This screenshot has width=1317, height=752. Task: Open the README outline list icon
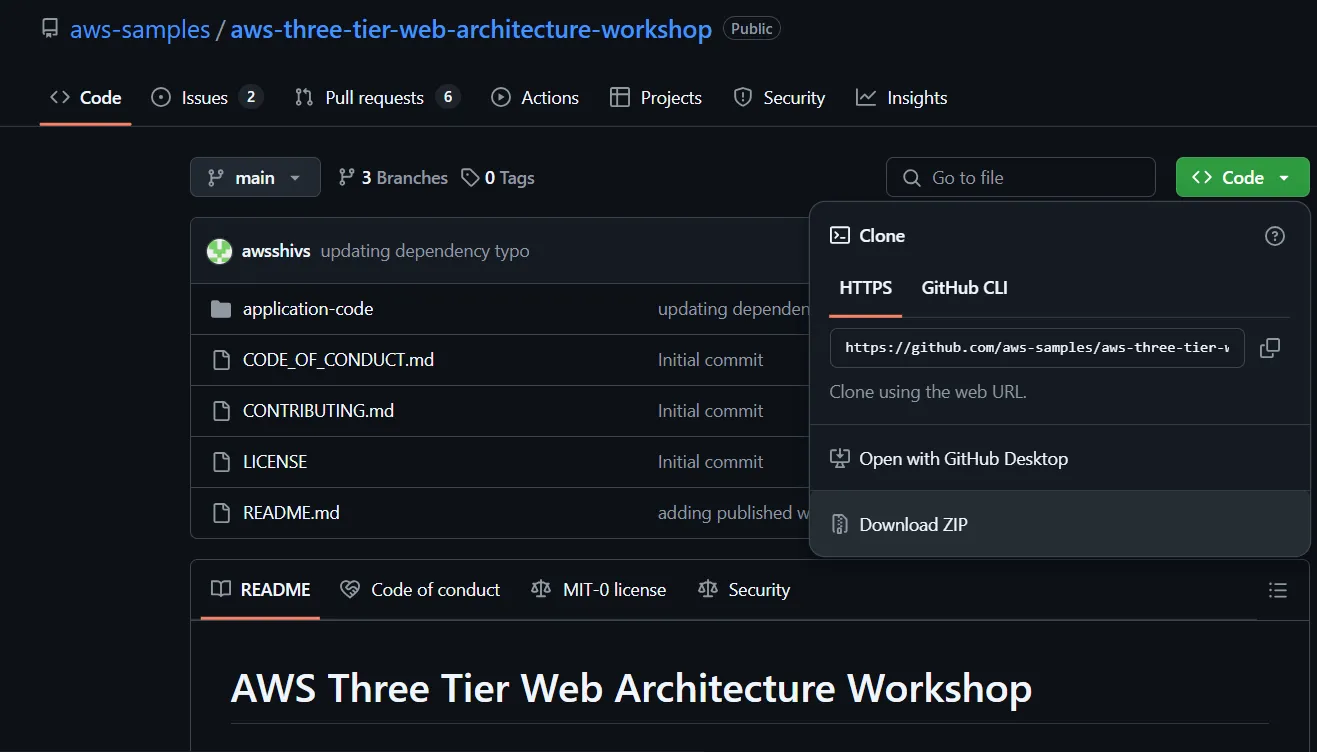(1277, 590)
